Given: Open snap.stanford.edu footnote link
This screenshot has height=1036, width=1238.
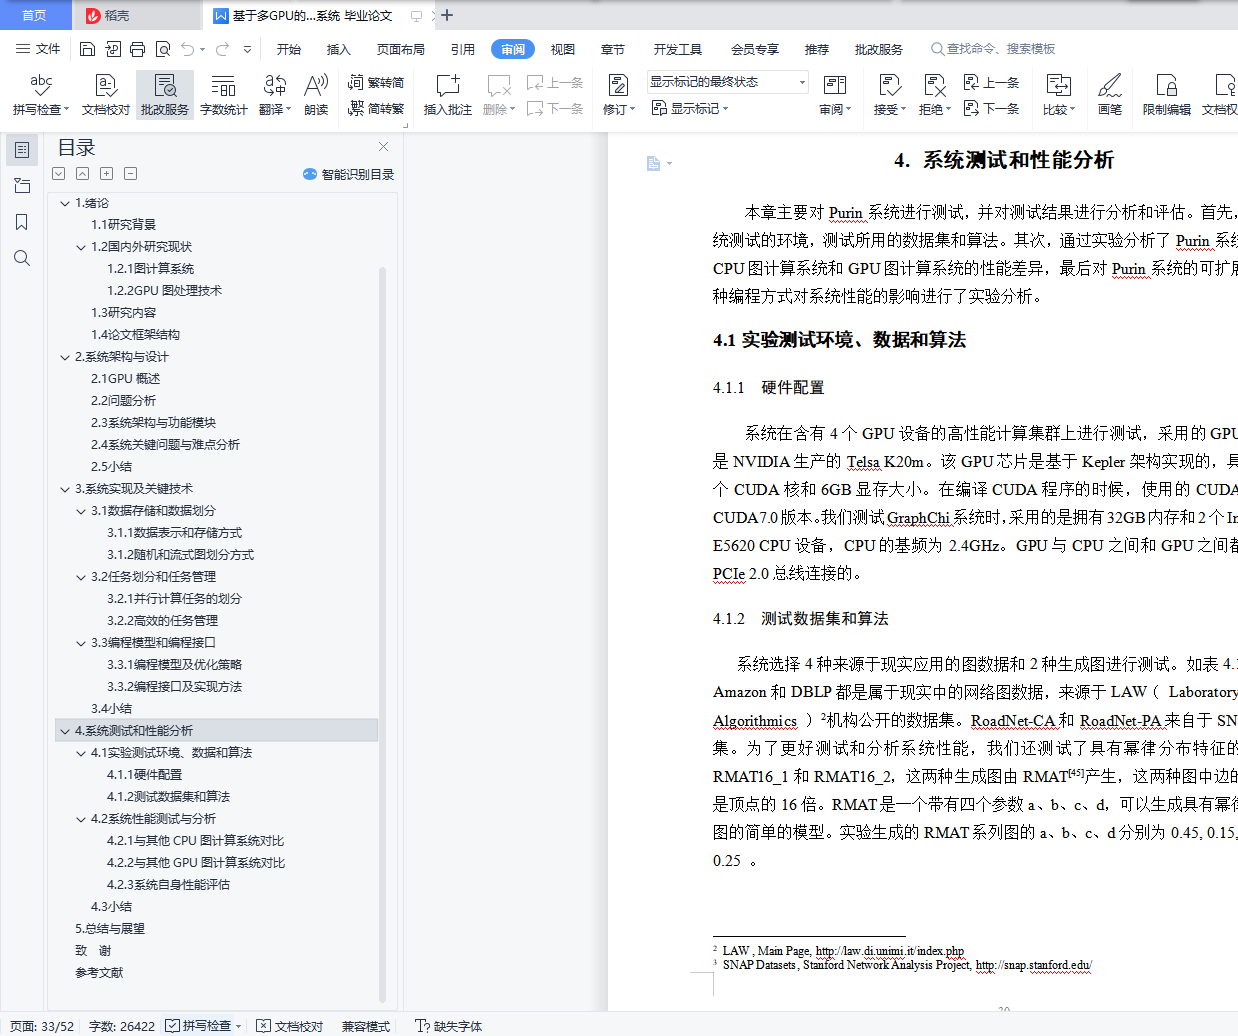Looking at the screenshot, I should [1034, 965].
